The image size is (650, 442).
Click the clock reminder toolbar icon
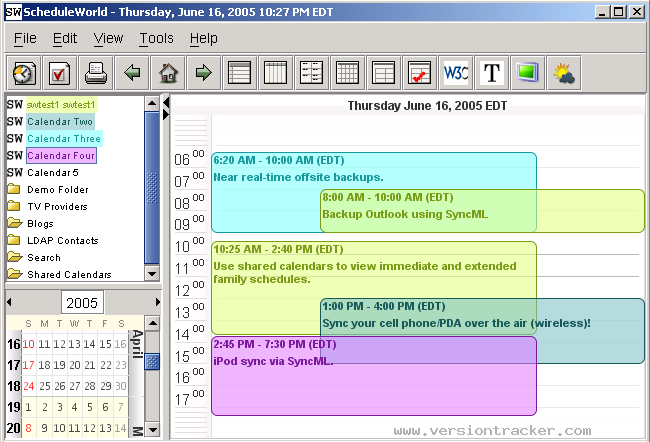(24, 73)
